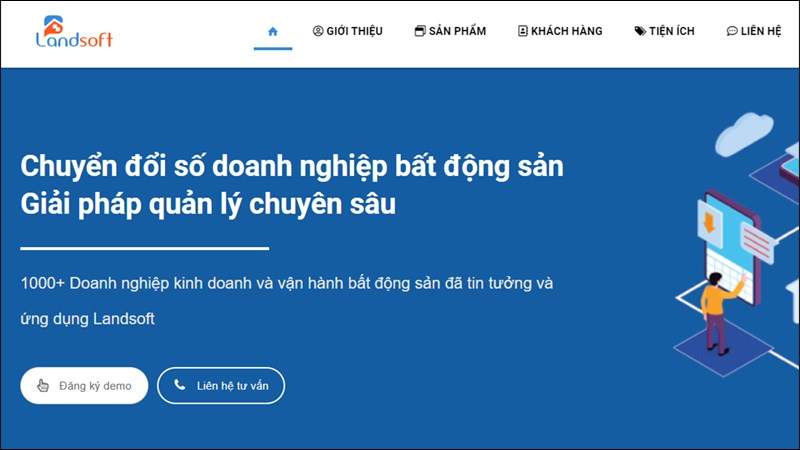Click the paragraph starting 1000+ Doanh nghiệp
Viewport: 800px width, 450px height.
287,301
